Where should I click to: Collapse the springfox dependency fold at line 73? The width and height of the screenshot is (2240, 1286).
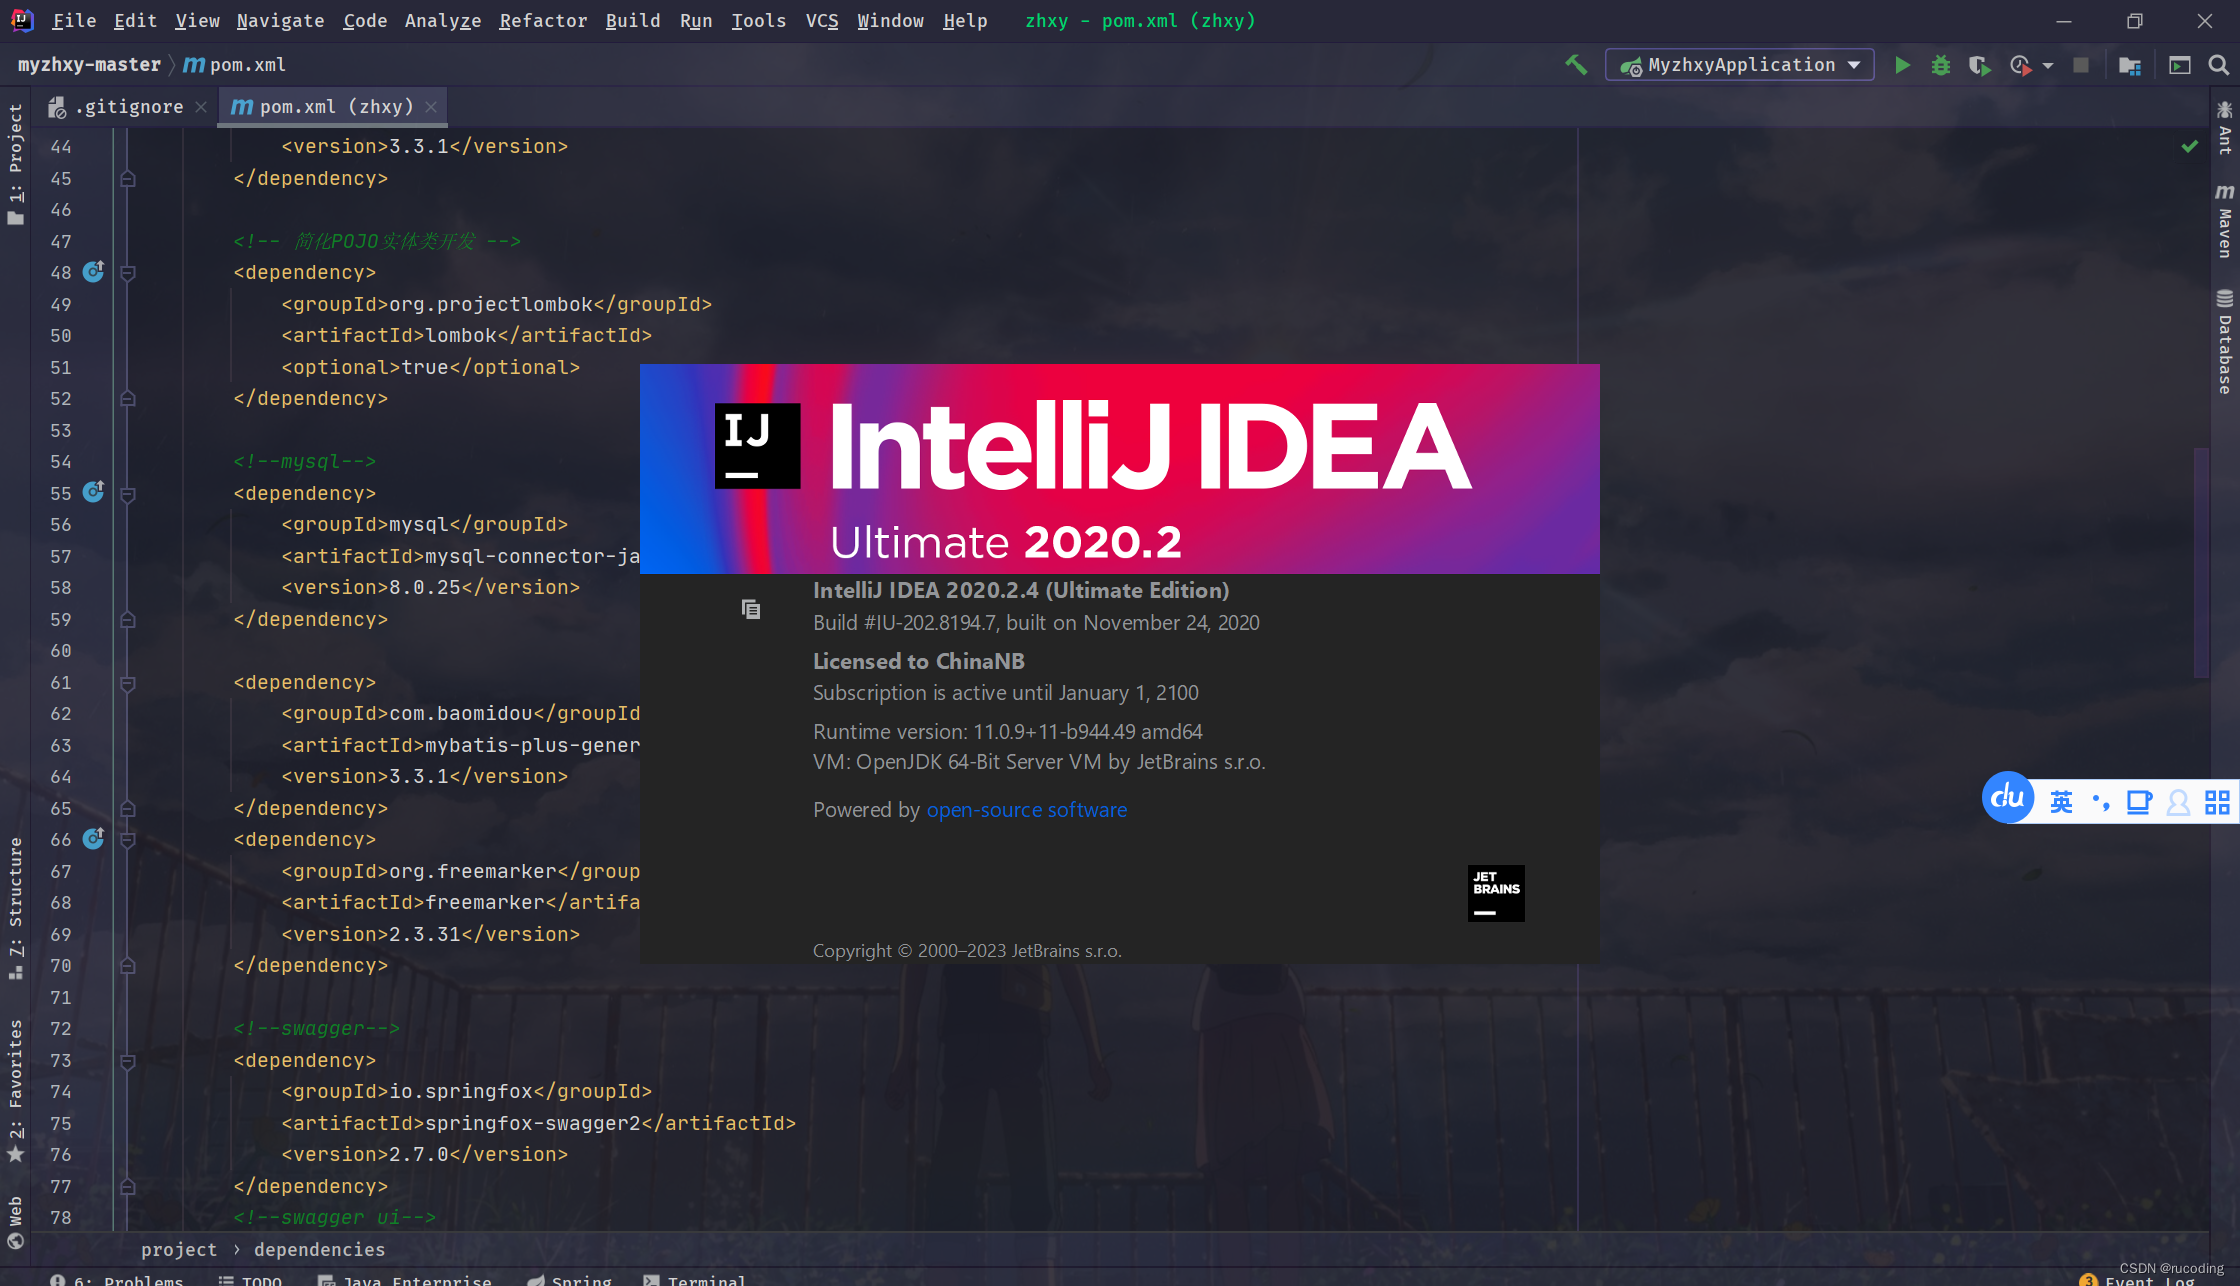click(128, 1061)
